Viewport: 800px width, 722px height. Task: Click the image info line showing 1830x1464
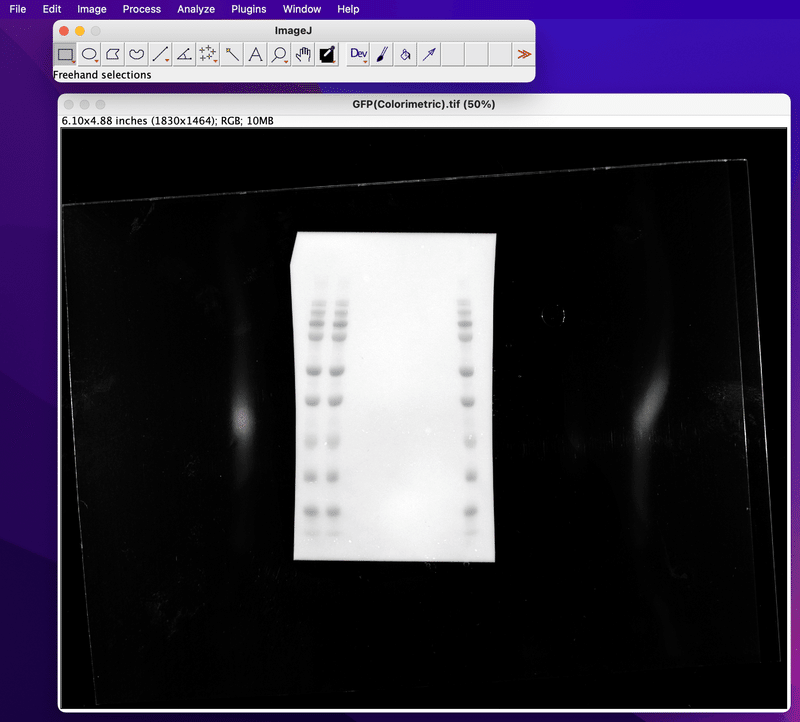click(x=167, y=121)
